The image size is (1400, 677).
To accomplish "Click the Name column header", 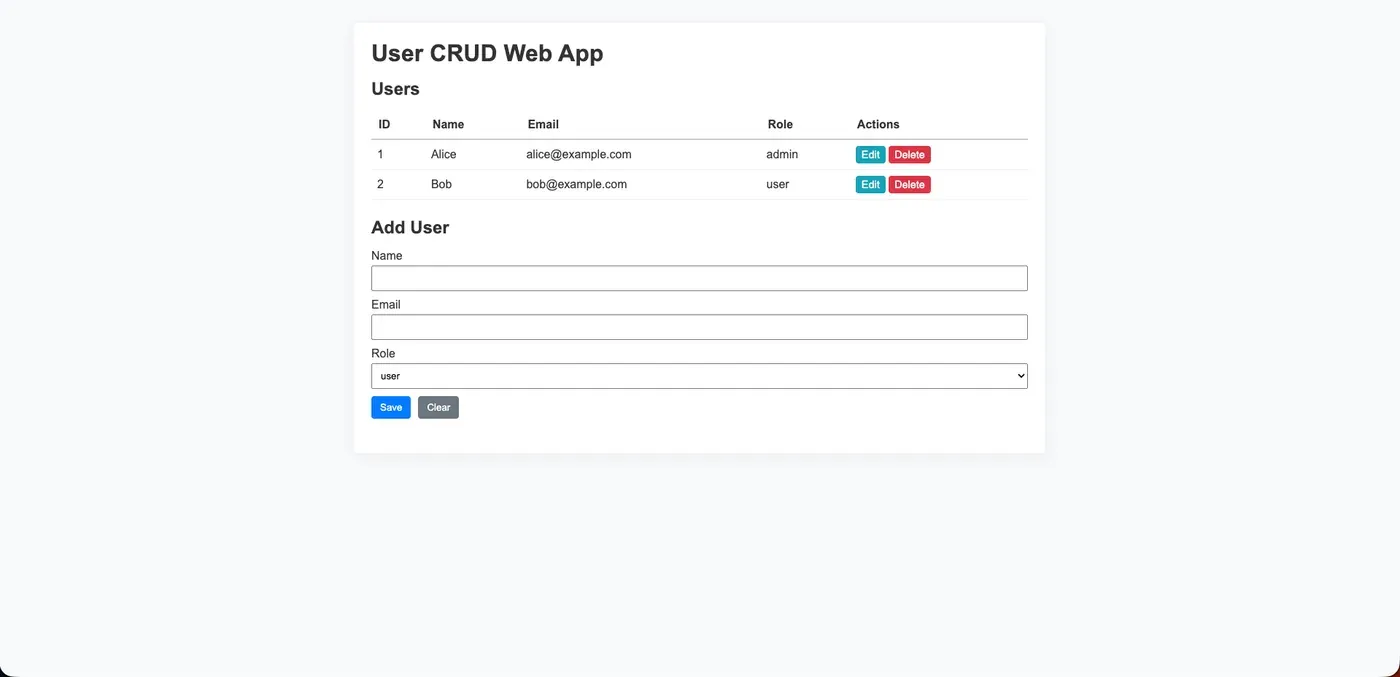I will pyautogui.click(x=448, y=124).
